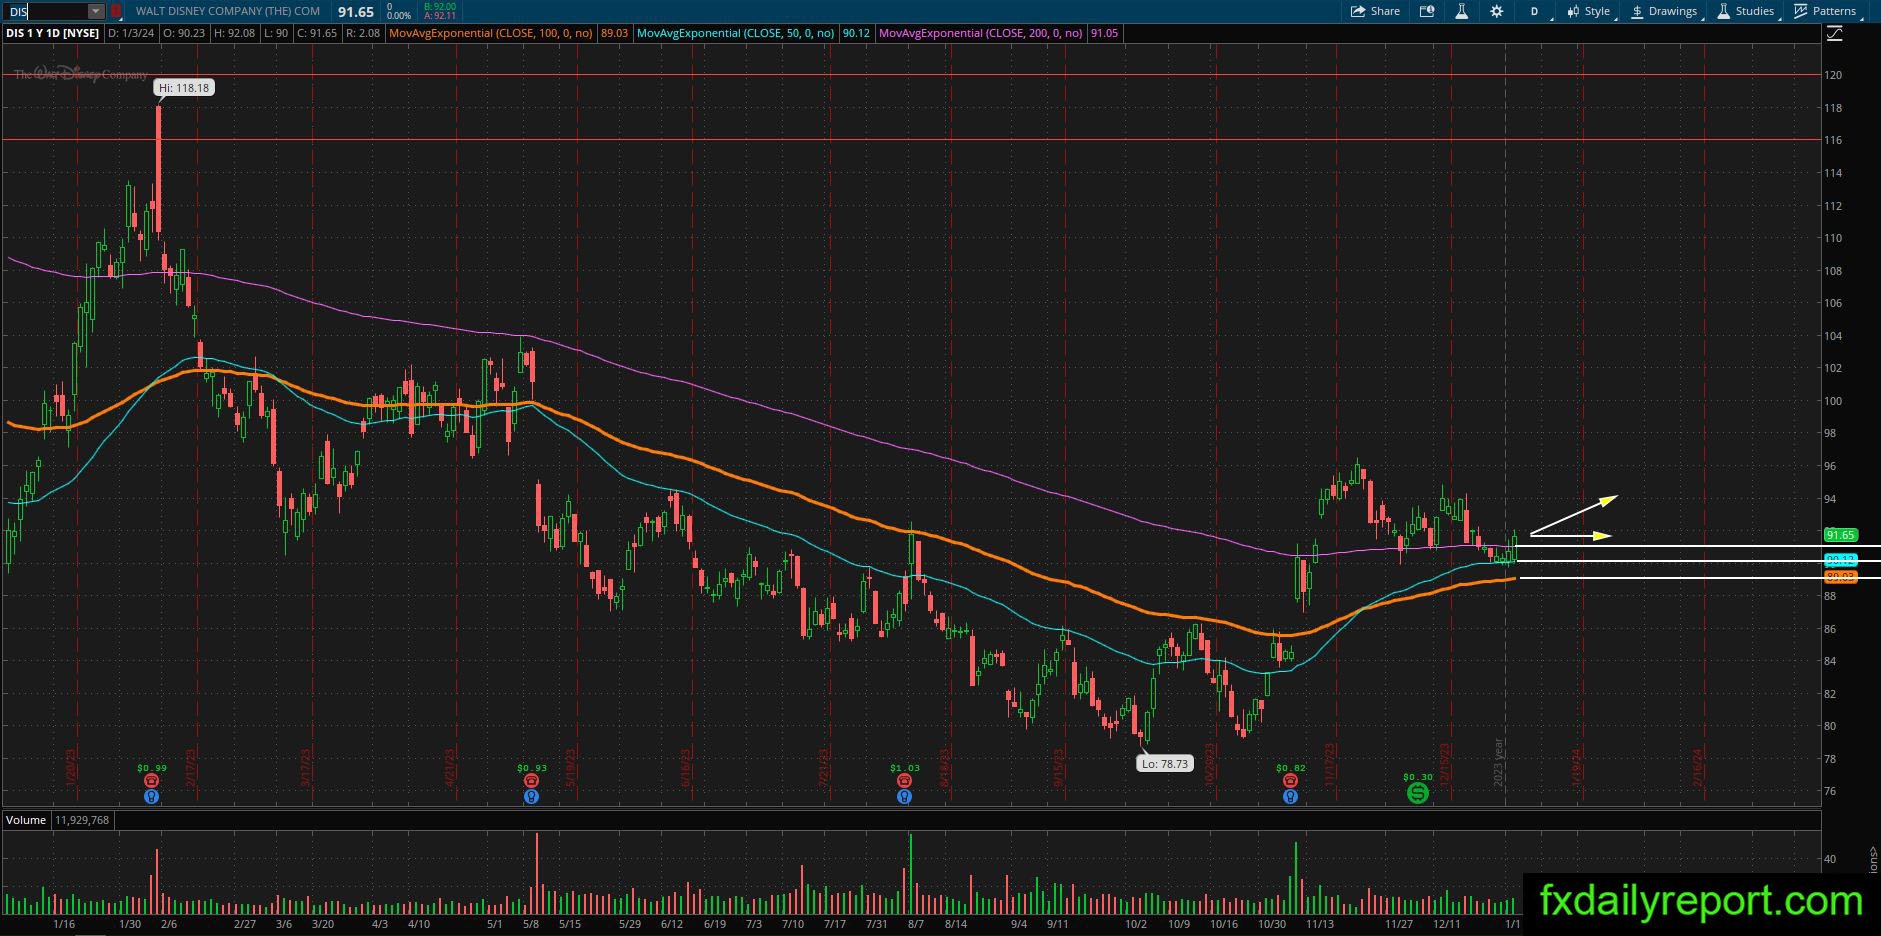Image resolution: width=1881 pixels, height=936 pixels.
Task: Click the red earnings phone icon under $0.99
Action: pyautogui.click(x=151, y=781)
